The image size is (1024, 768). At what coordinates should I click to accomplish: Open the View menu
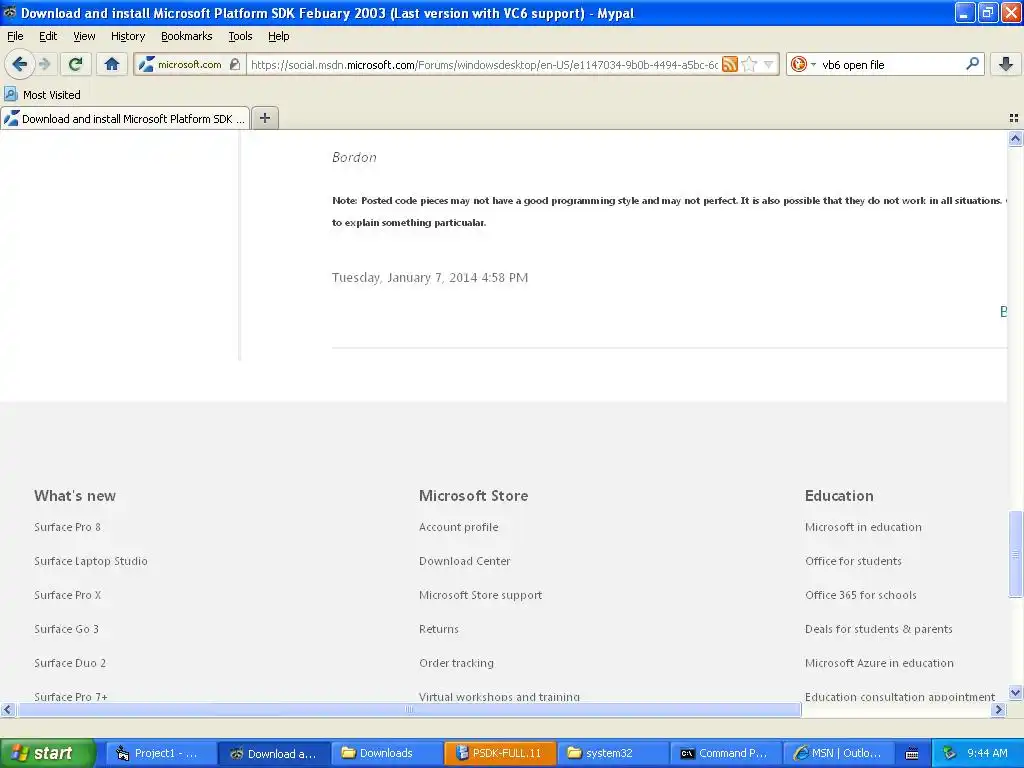(x=84, y=36)
